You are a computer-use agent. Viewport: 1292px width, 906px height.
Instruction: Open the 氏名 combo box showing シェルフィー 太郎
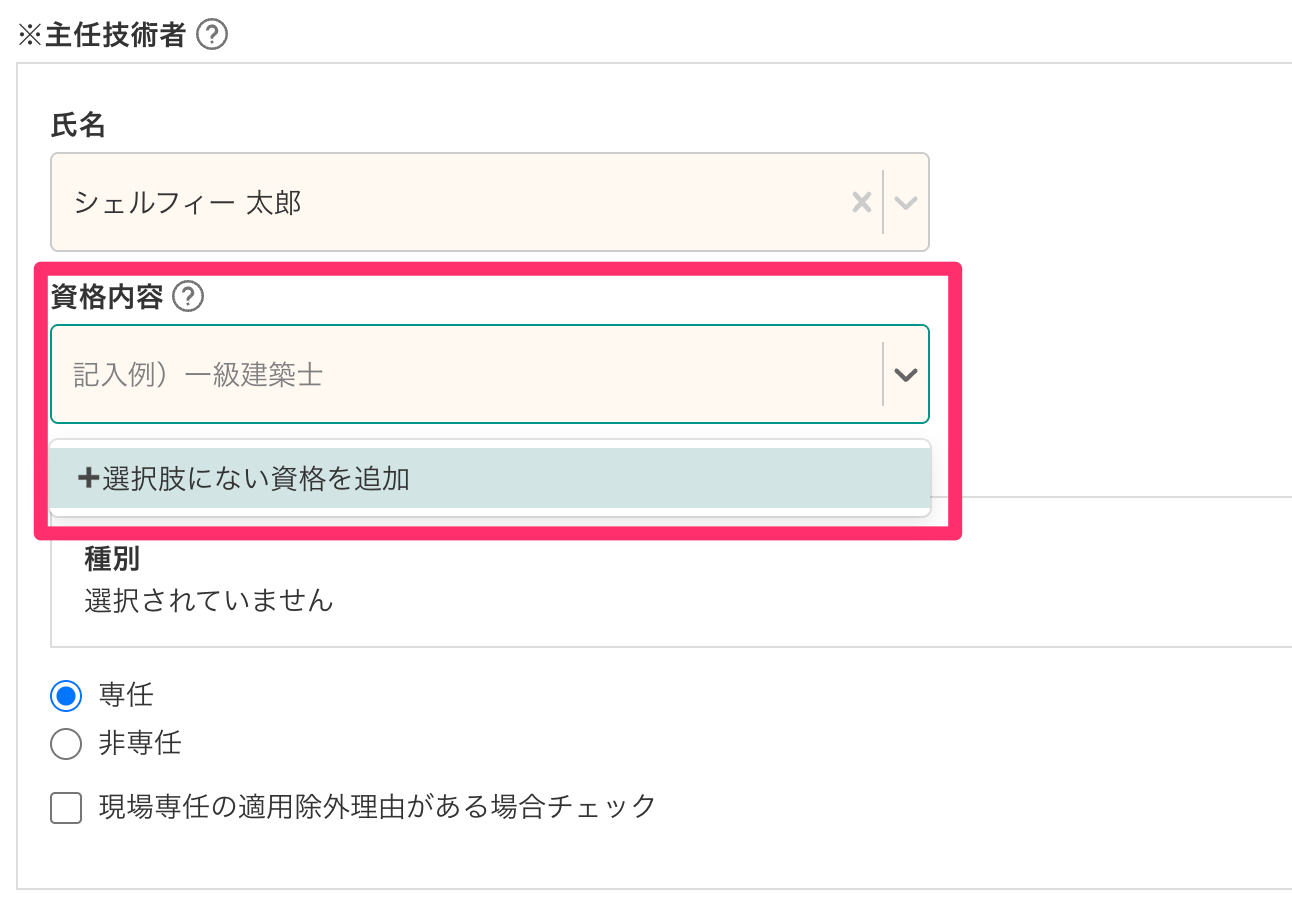450,203
